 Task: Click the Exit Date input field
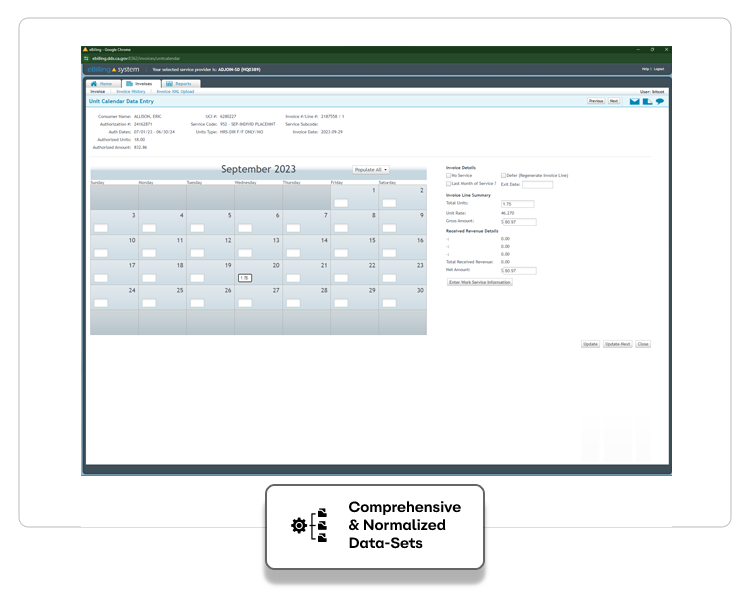(537, 184)
